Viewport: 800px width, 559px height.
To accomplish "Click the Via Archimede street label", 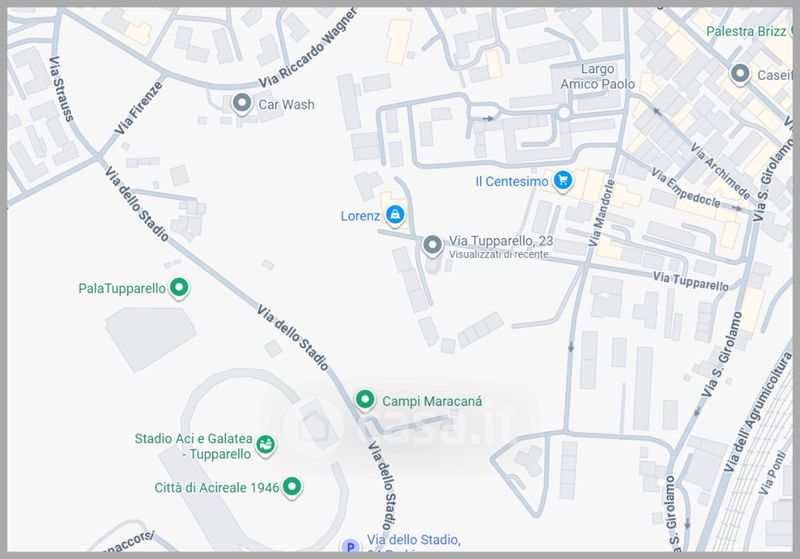I will (720, 171).
